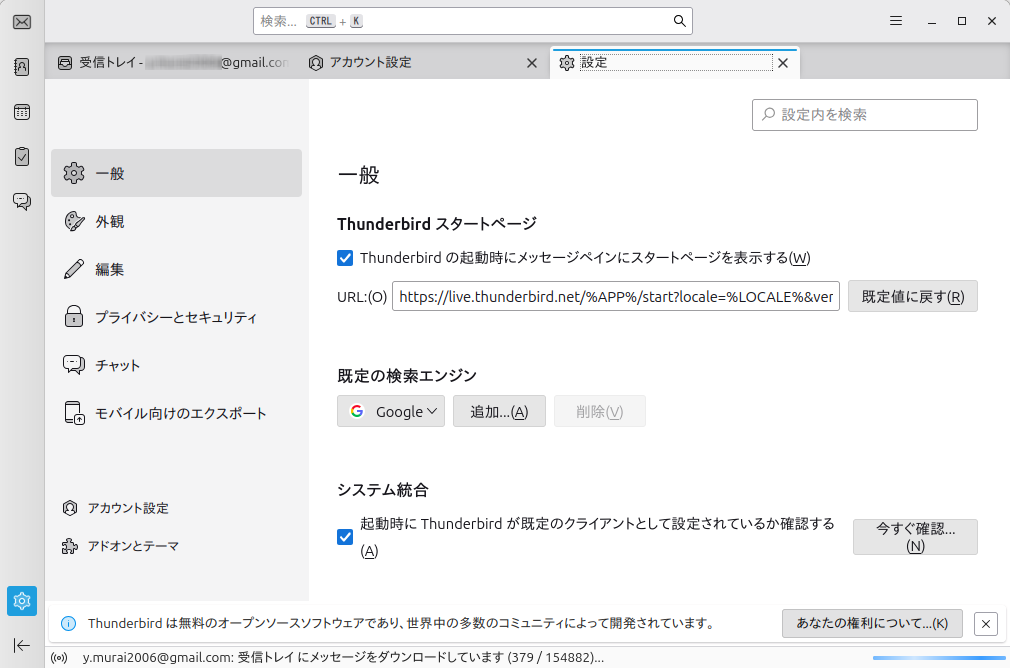Toggle default client check at startup checkbox

click(345, 537)
